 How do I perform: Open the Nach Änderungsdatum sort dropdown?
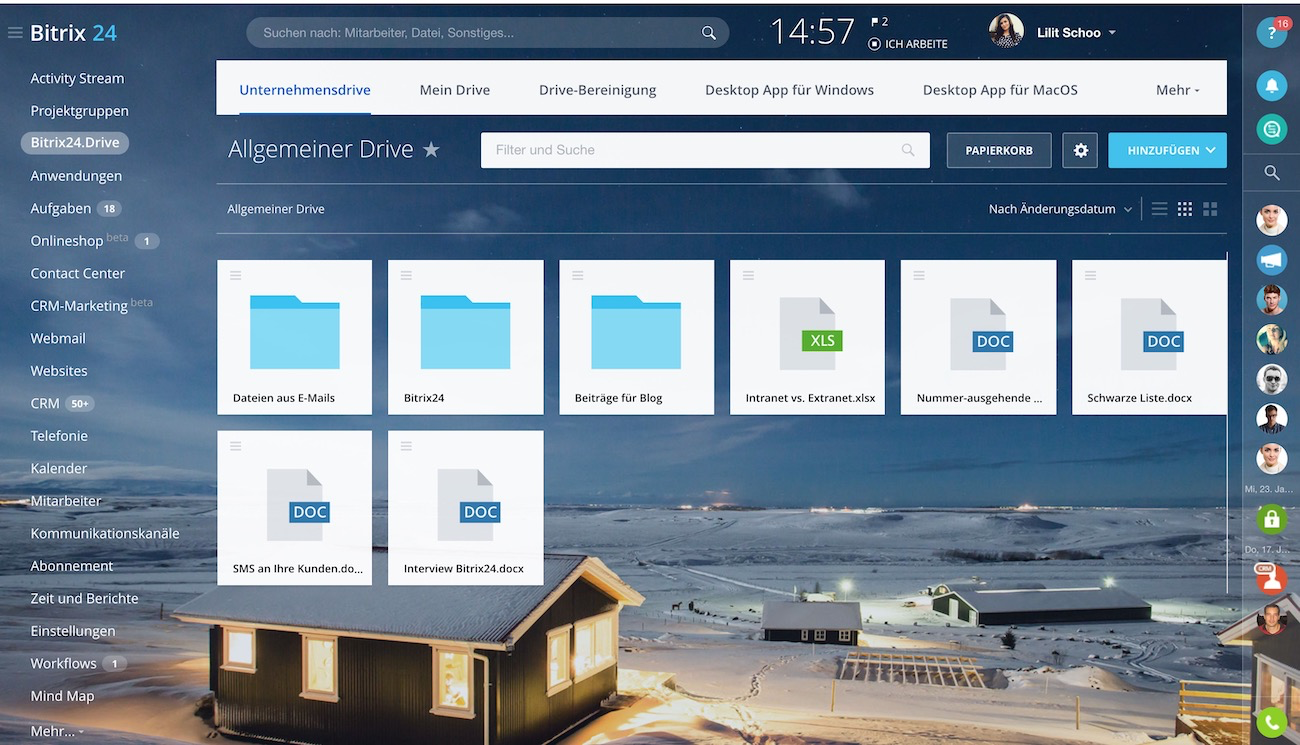click(1060, 209)
